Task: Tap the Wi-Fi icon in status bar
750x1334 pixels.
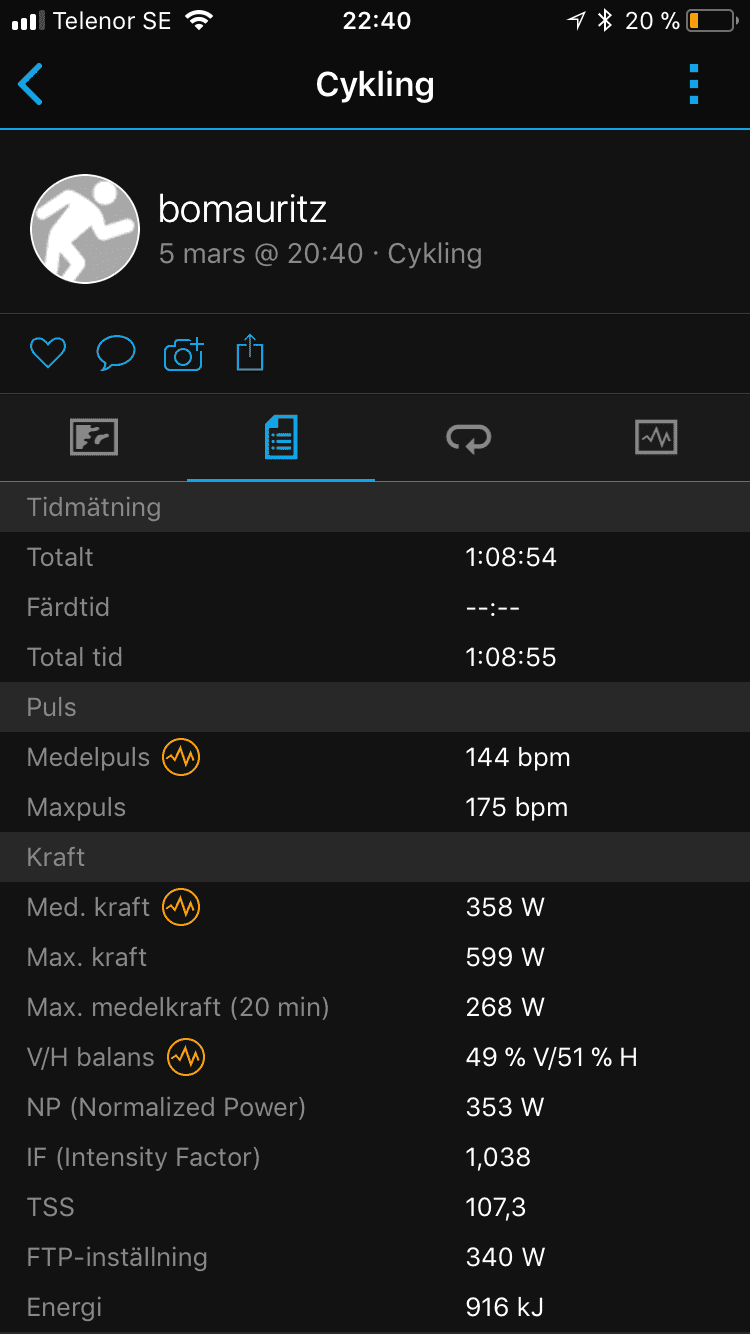Action: tap(200, 21)
